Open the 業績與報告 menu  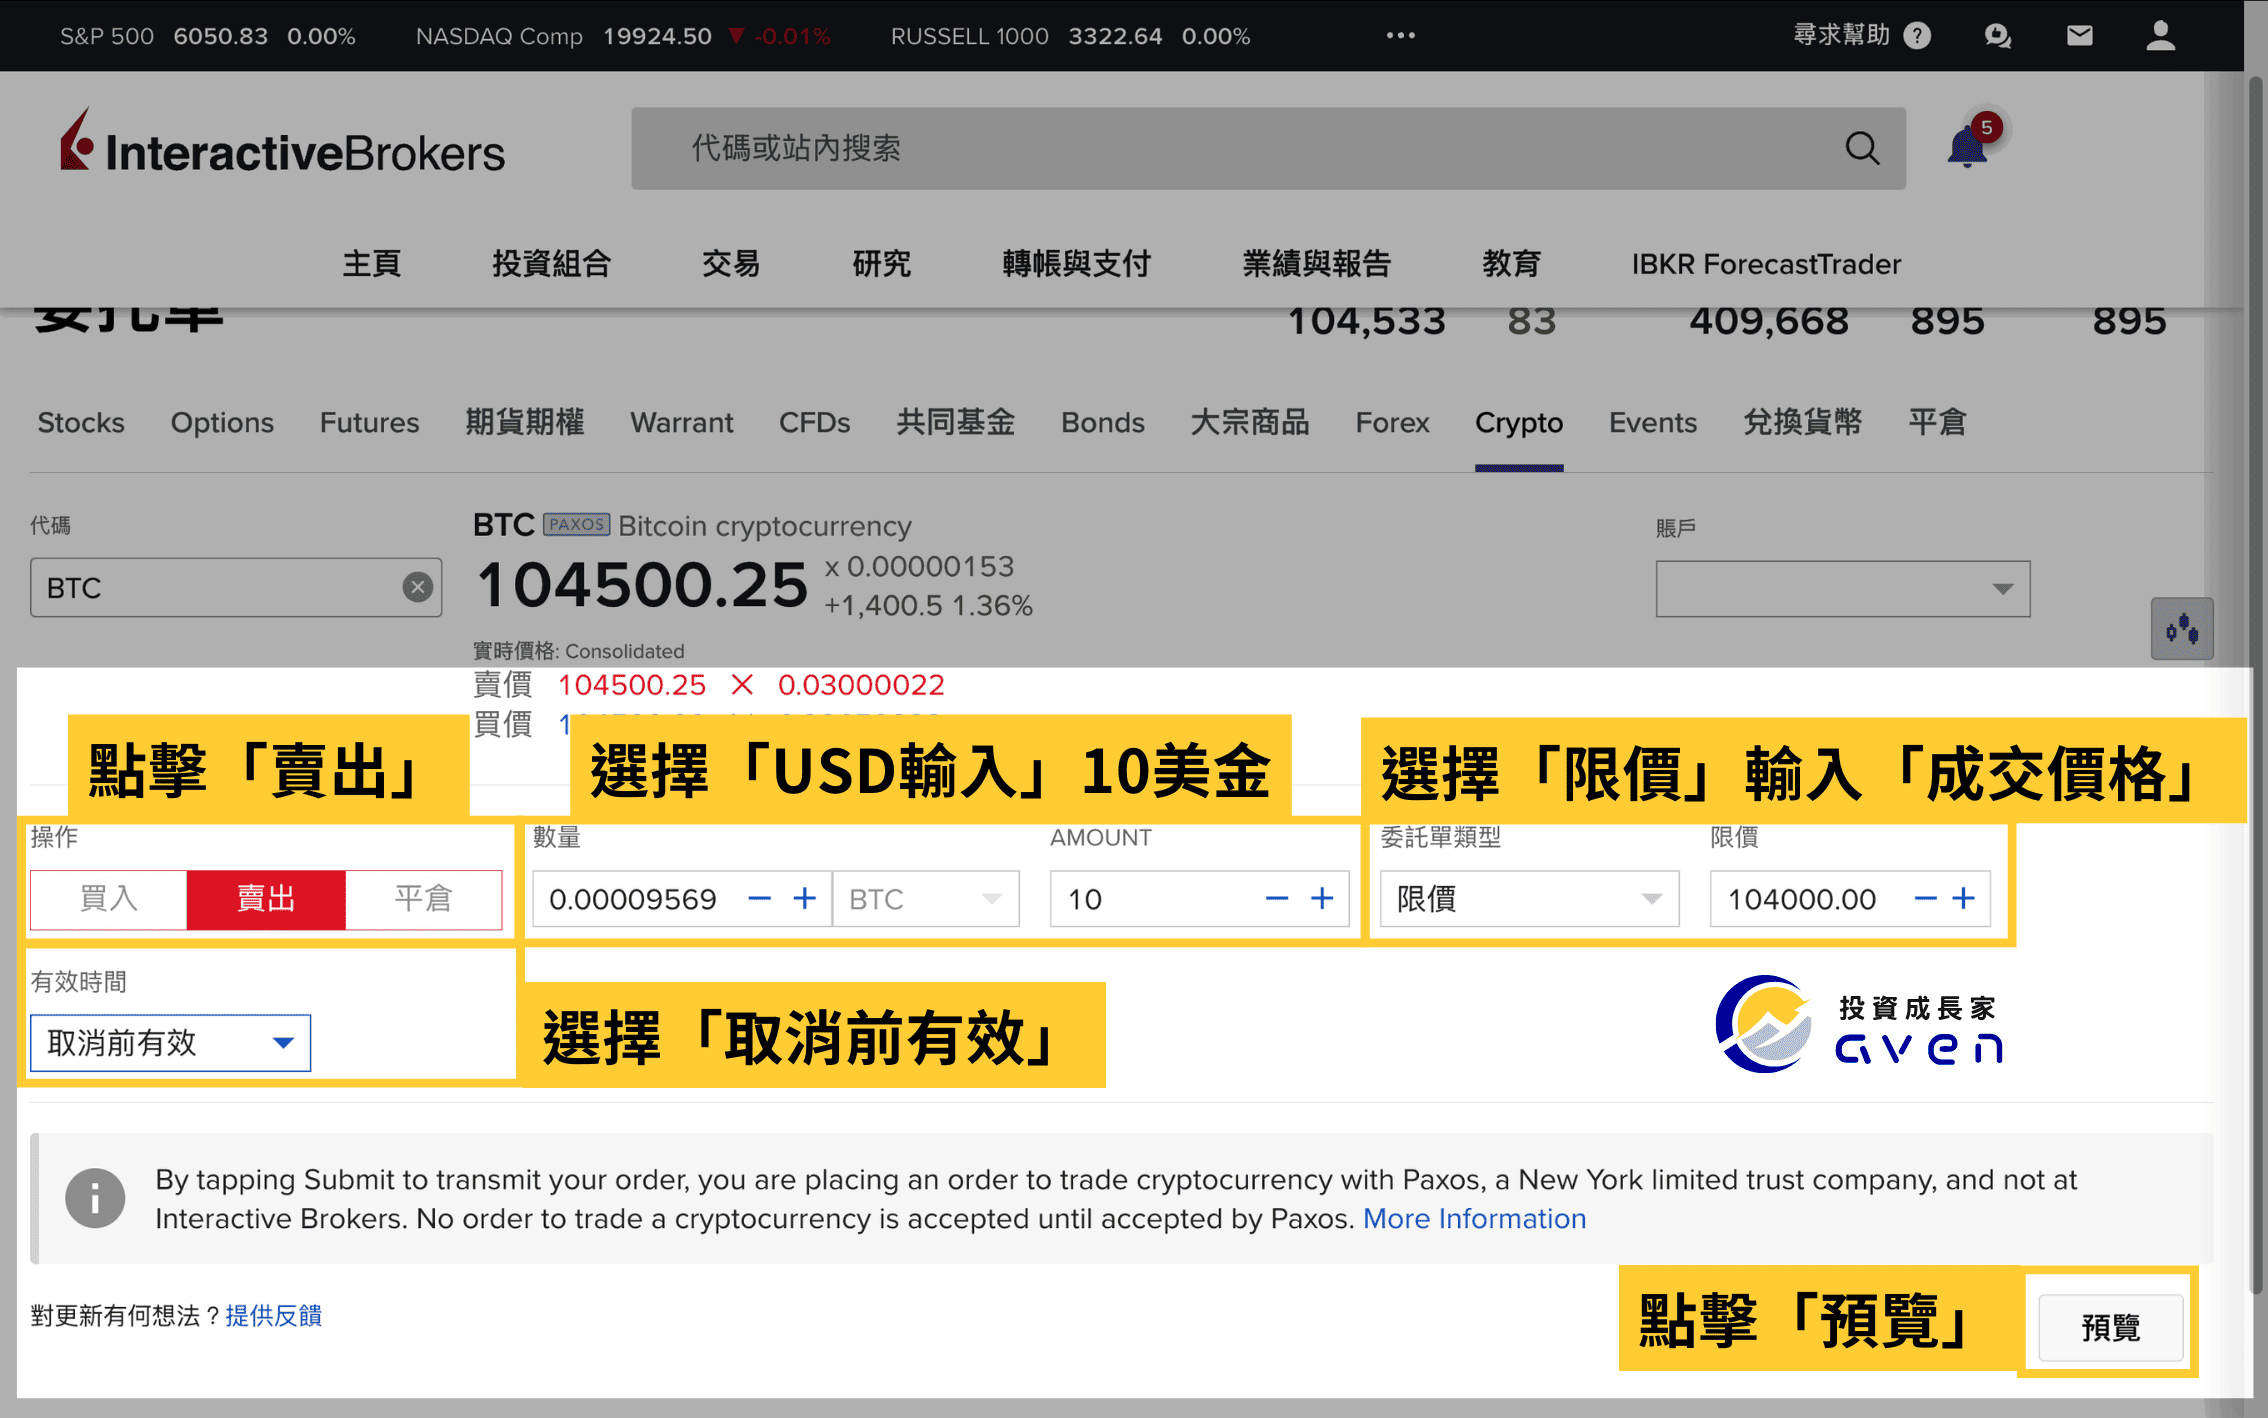(1317, 264)
